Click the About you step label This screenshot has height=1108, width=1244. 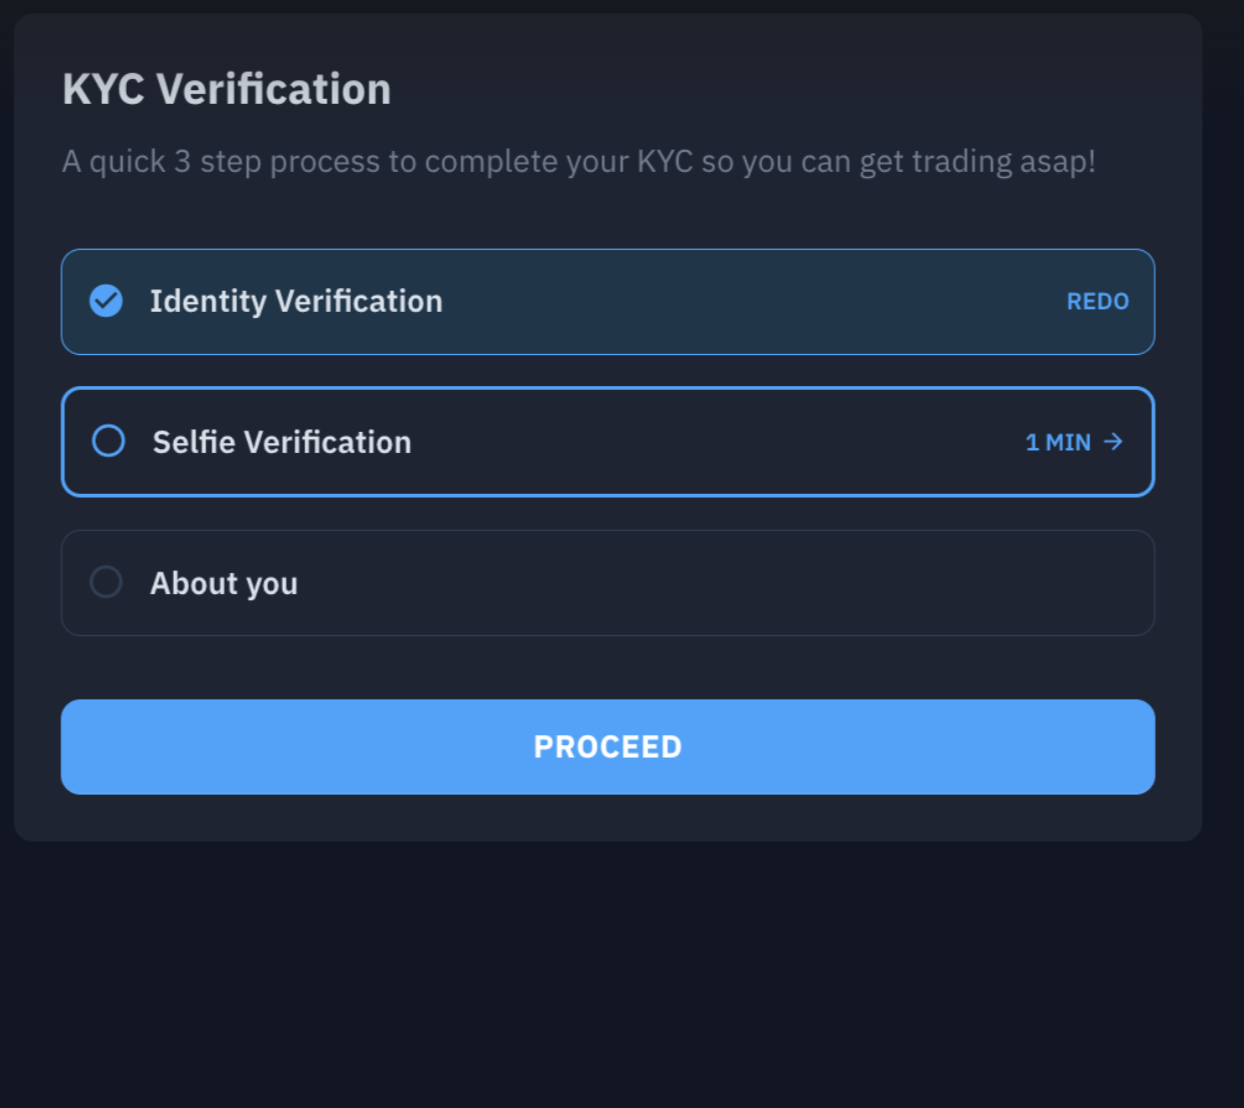(x=224, y=583)
